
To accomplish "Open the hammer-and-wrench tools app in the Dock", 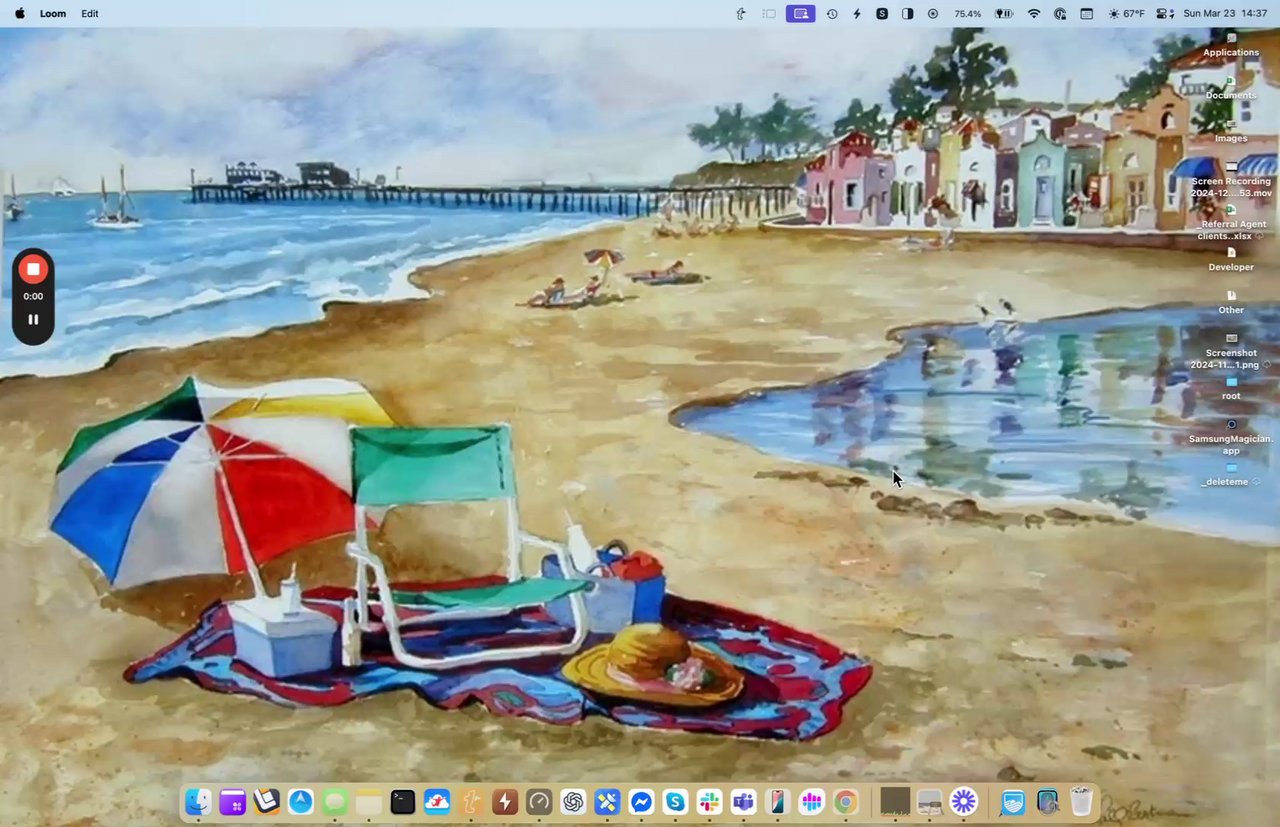I will pyautogui.click(x=607, y=802).
